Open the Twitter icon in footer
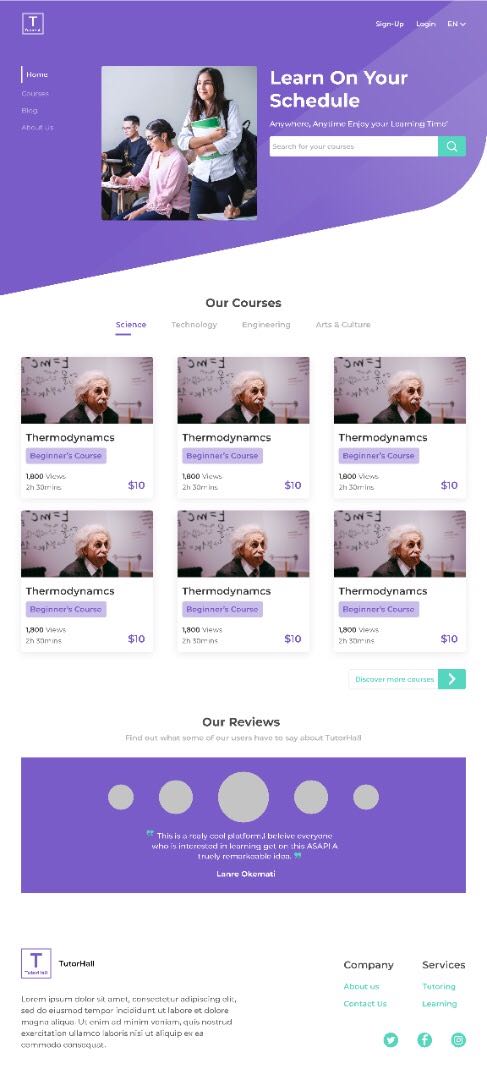Screen dimensions: 487x1080 click(391, 1040)
